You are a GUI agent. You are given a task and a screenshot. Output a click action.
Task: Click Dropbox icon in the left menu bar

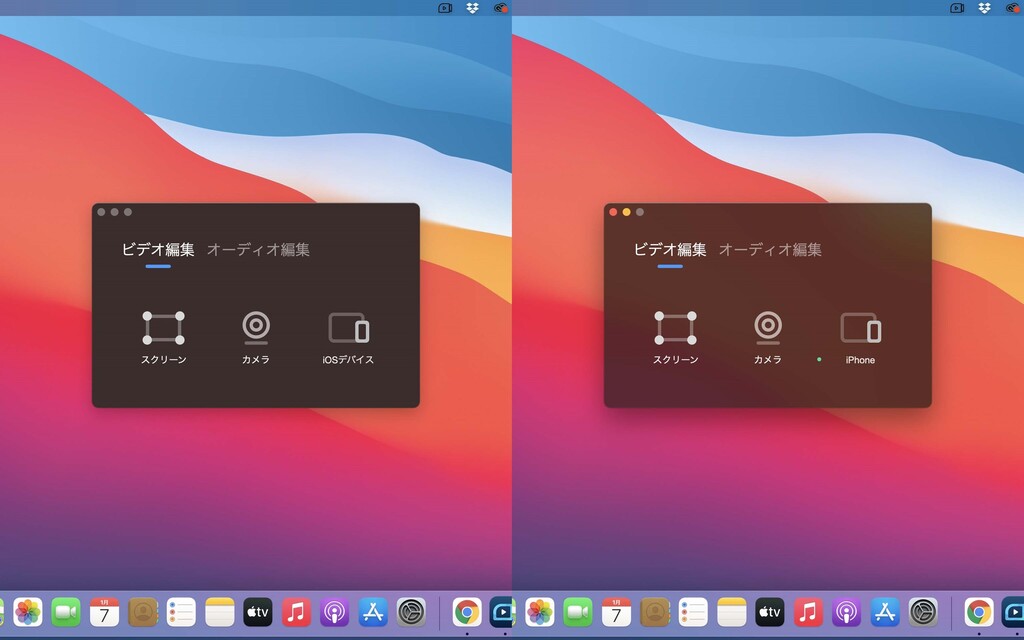[472, 8]
